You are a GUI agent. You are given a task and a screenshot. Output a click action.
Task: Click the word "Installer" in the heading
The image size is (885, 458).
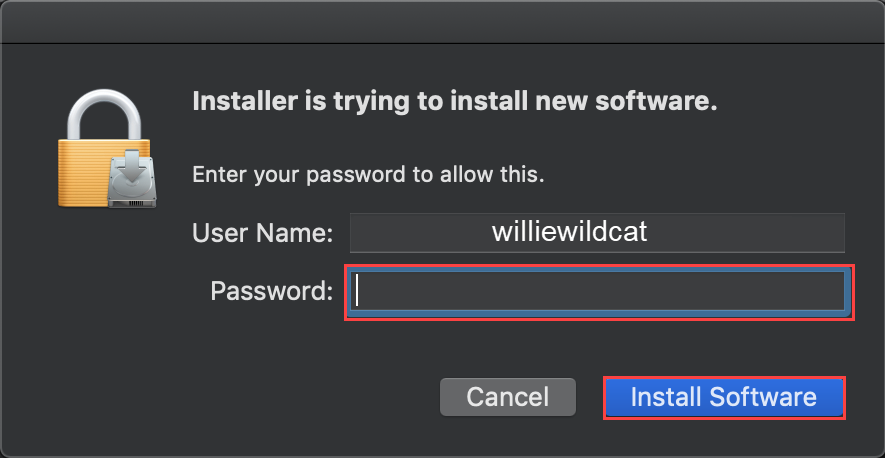[239, 102]
